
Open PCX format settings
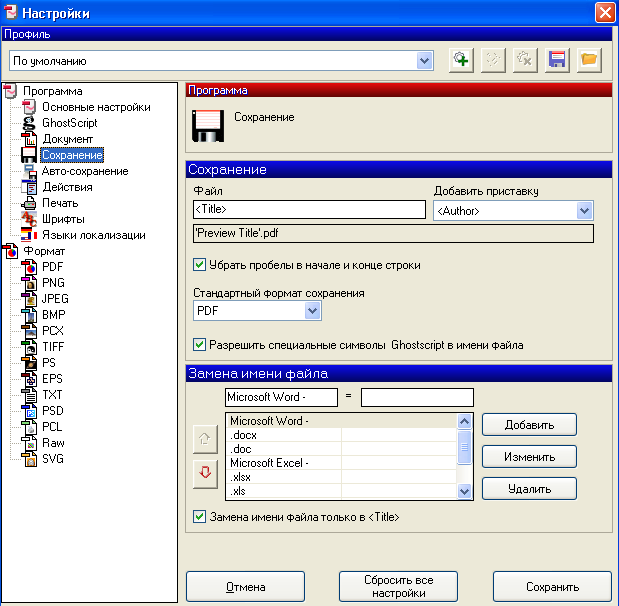point(53,331)
